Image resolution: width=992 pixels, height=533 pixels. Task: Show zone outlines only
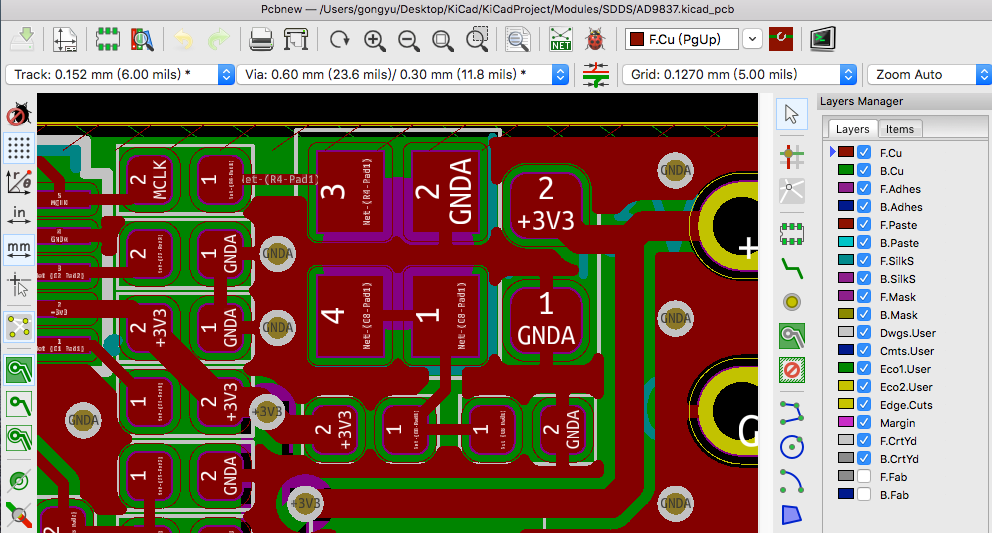(19, 437)
